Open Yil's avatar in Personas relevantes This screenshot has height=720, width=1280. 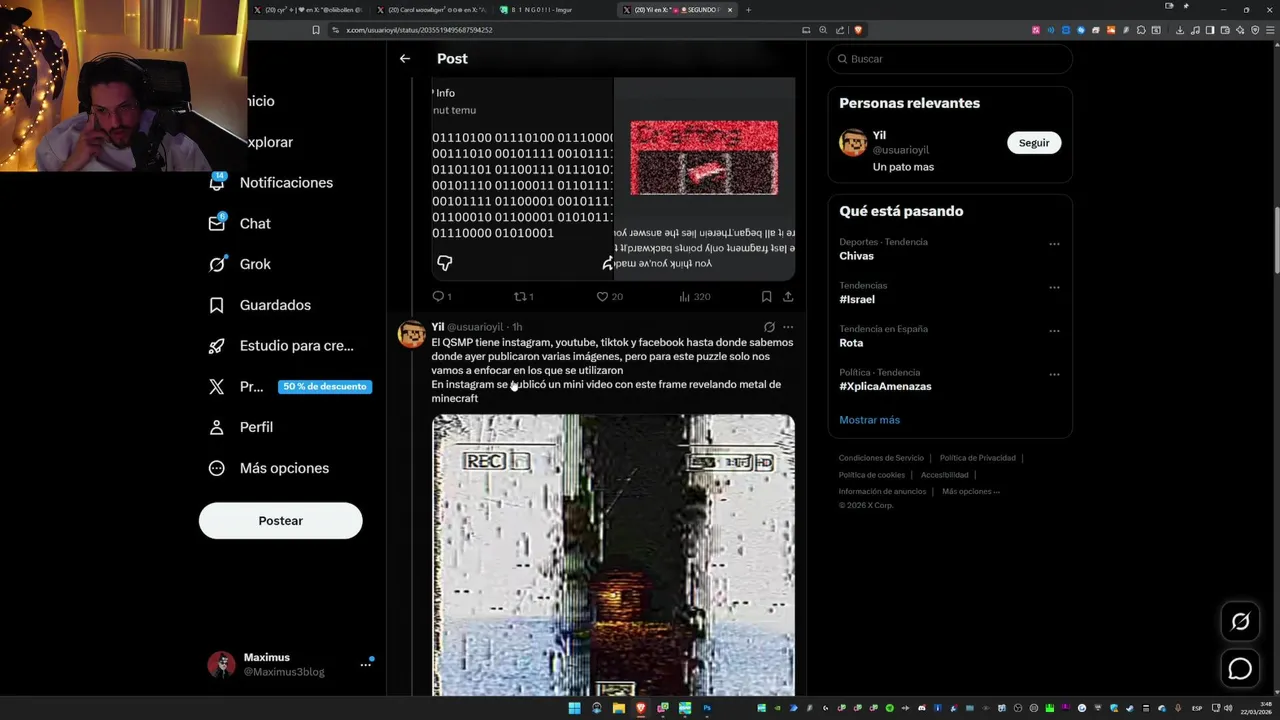tap(853, 142)
